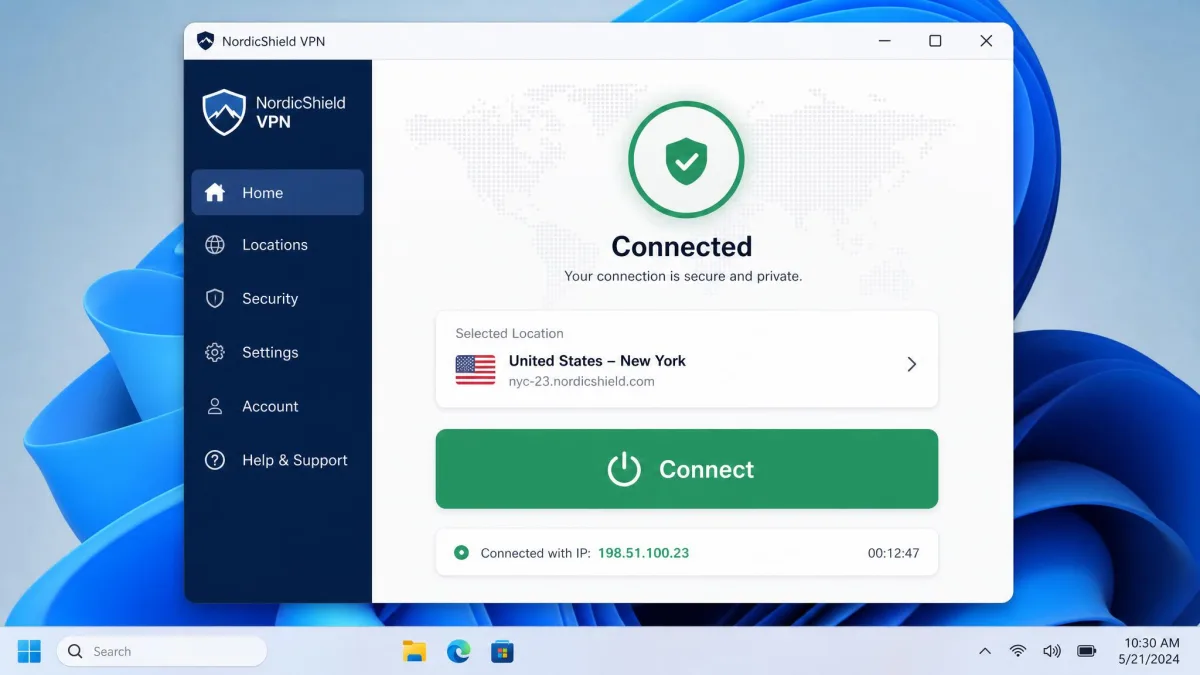1200x675 pixels.
Task: Click the green shield checkmark status icon
Action: pyautogui.click(x=686, y=160)
